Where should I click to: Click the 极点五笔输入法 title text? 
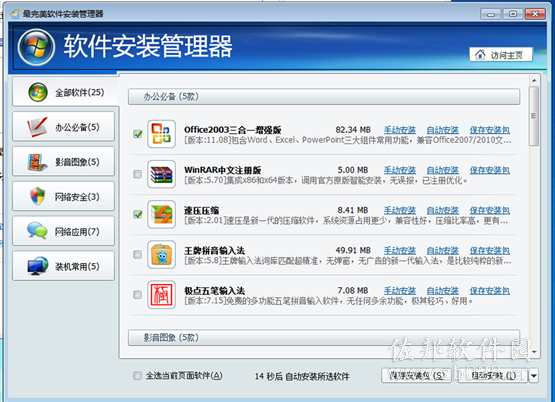tap(214, 291)
